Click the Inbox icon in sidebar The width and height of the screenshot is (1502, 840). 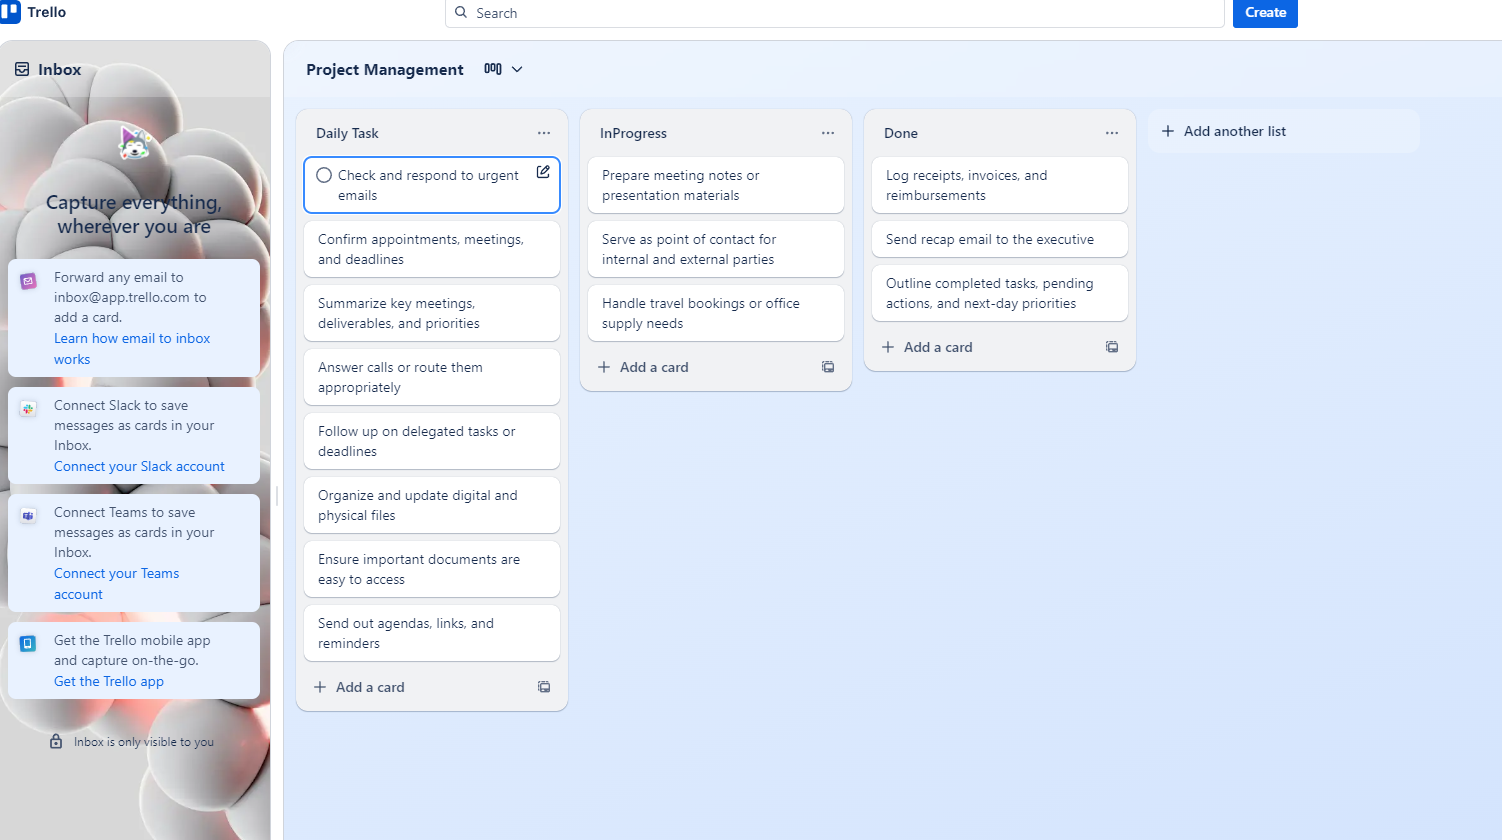click(22, 69)
